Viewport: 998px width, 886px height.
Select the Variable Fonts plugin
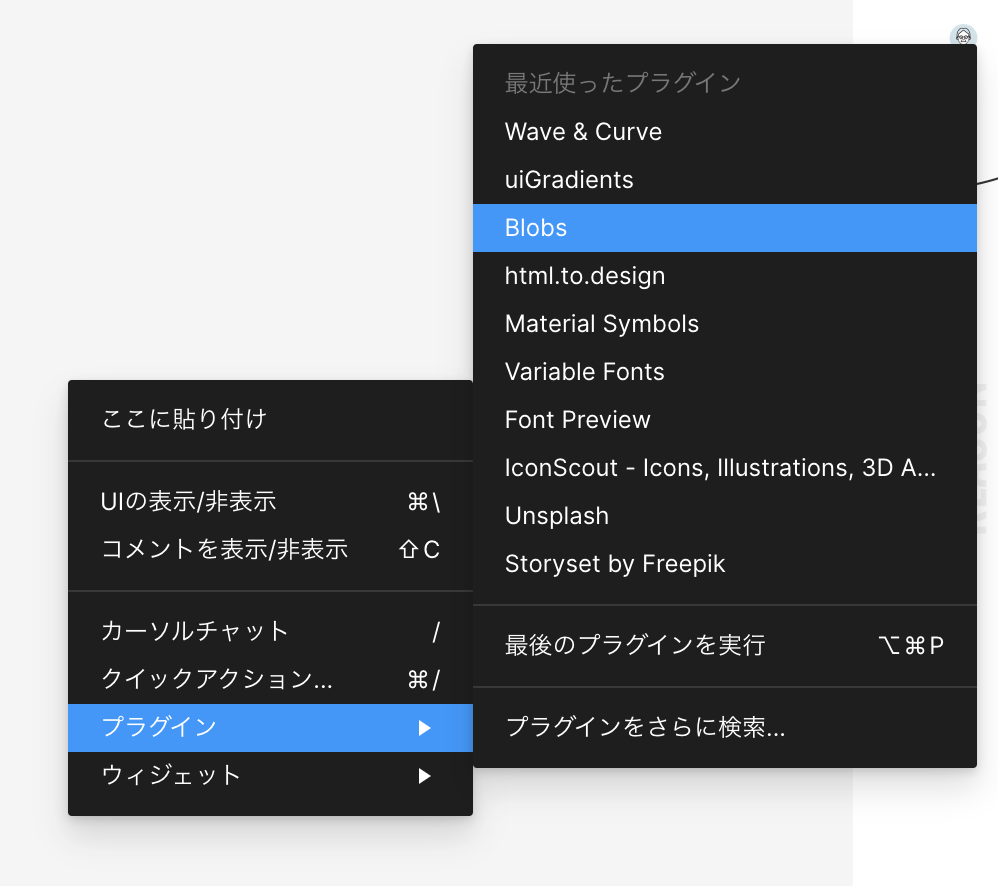point(585,372)
